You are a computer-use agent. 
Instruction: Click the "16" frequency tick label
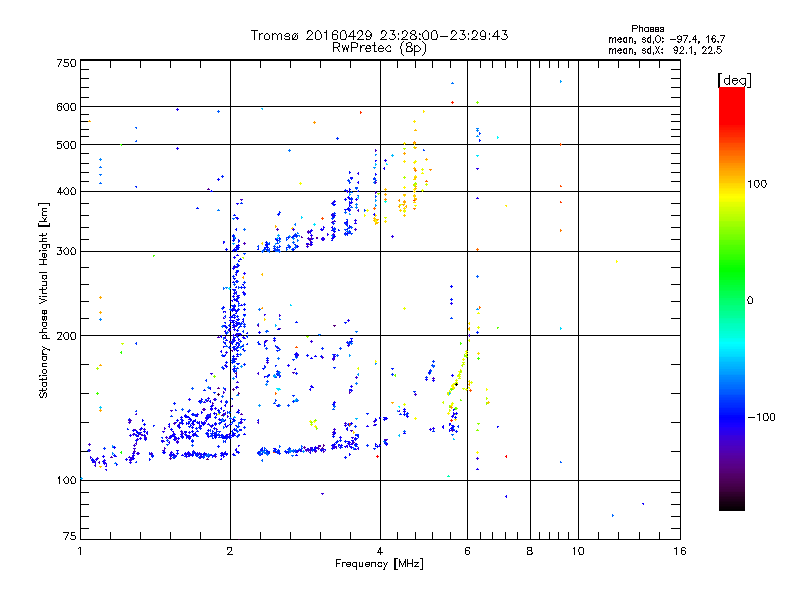(x=680, y=551)
